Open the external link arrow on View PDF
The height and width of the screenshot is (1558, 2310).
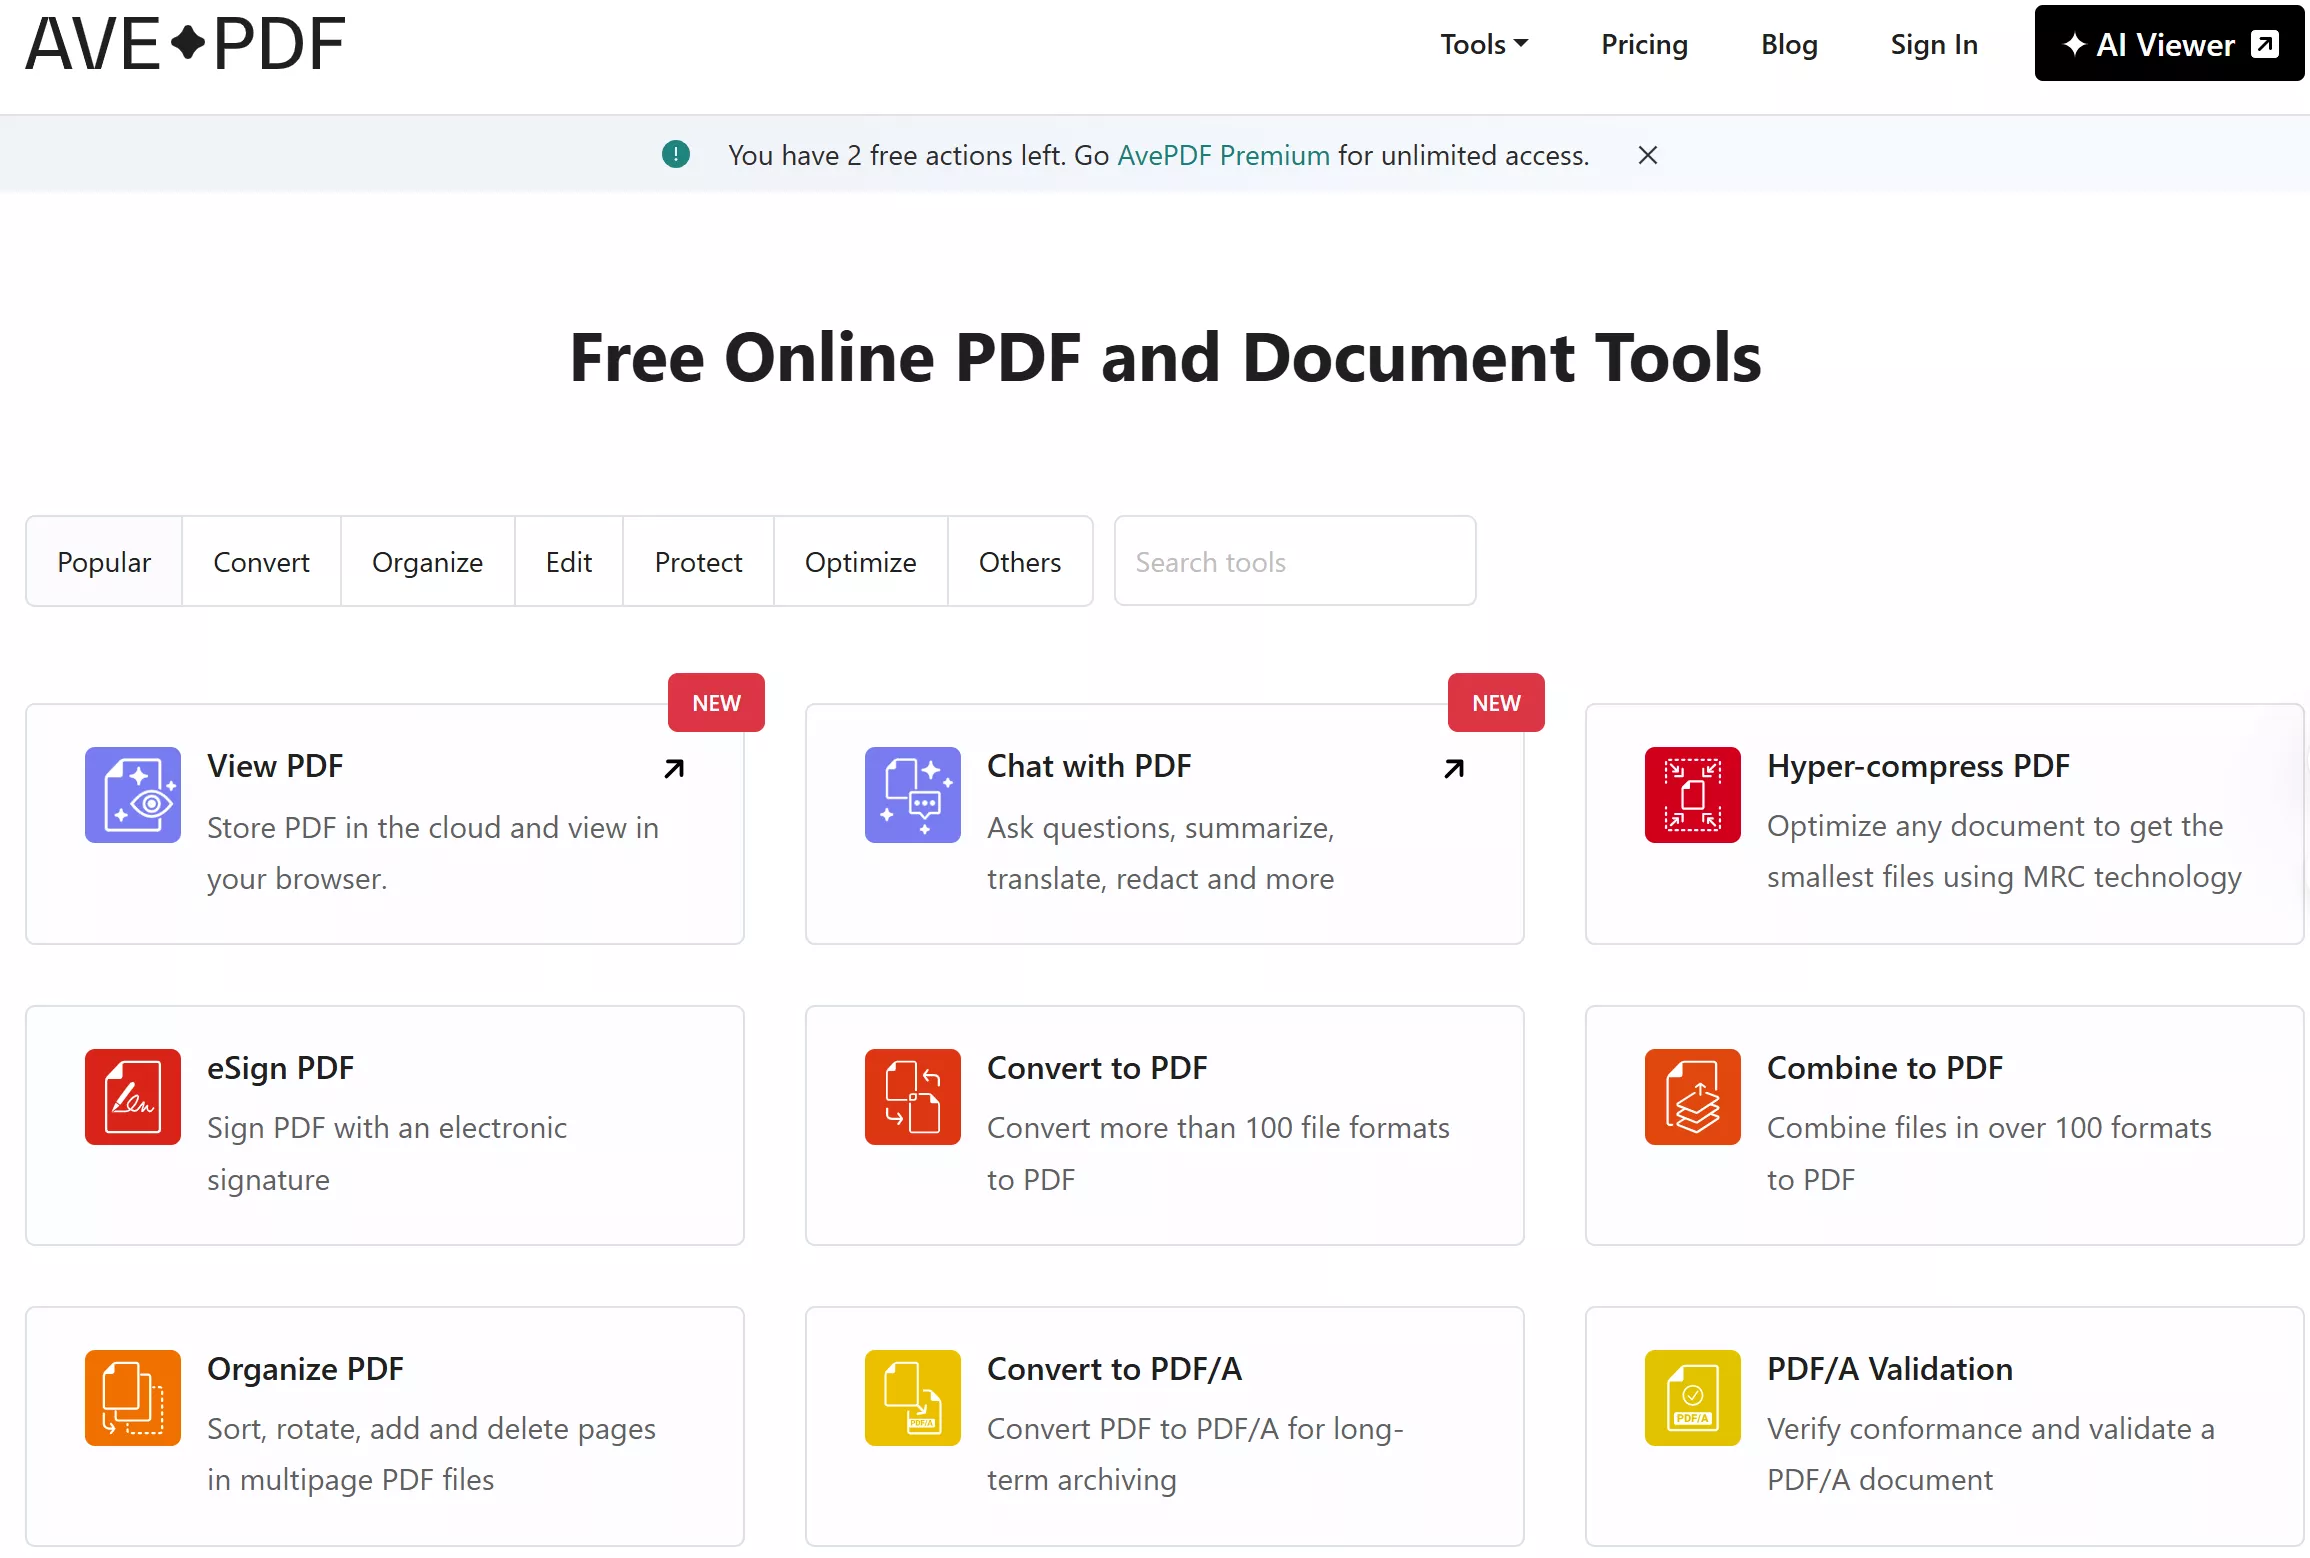click(675, 768)
